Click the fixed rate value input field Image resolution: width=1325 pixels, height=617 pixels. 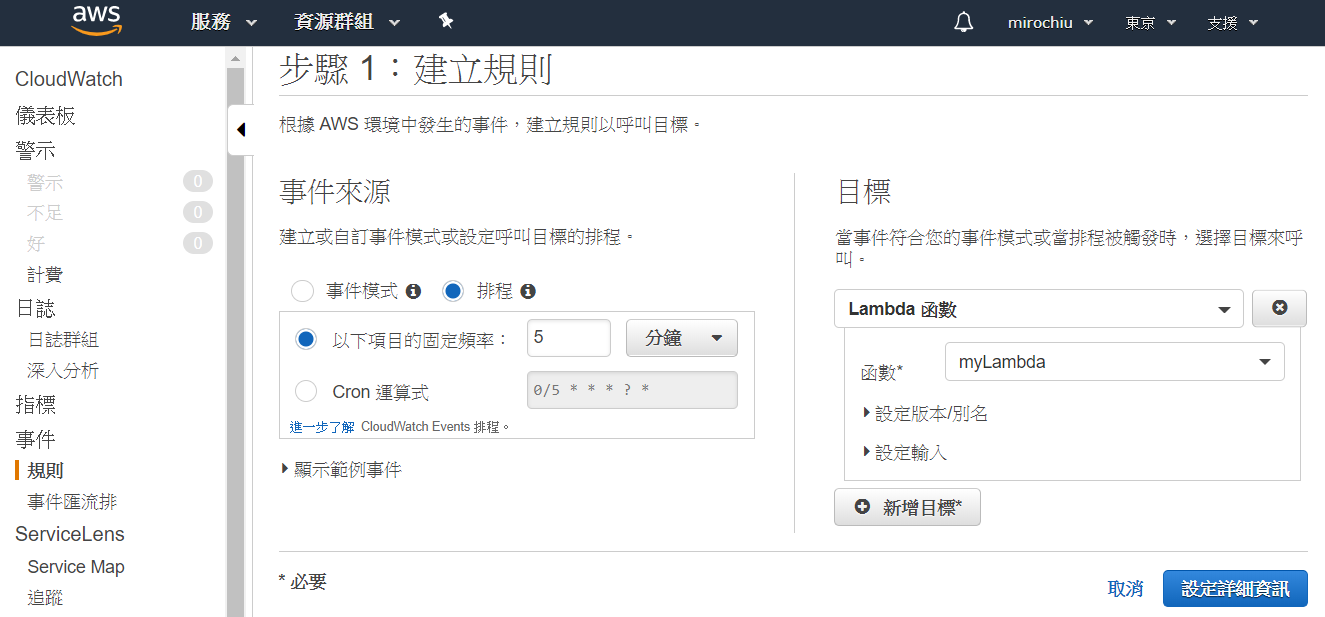pyautogui.click(x=568, y=338)
